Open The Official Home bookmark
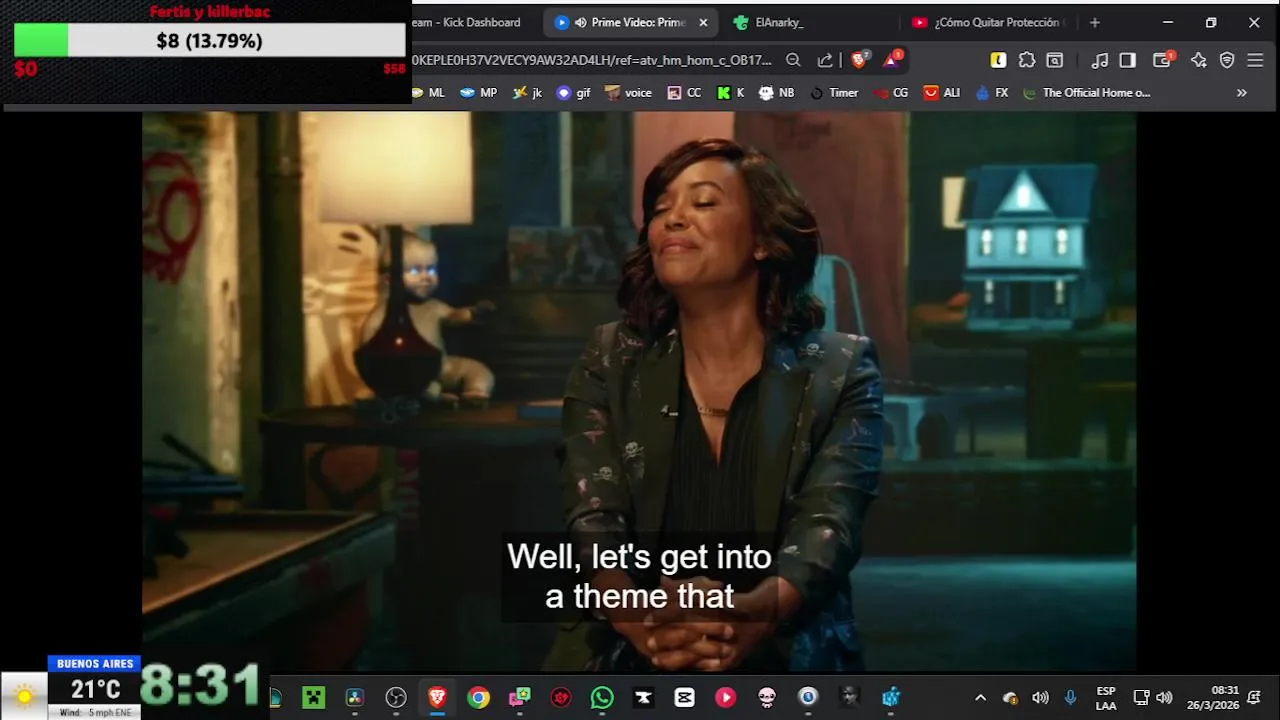The image size is (1280, 720). tap(1086, 93)
